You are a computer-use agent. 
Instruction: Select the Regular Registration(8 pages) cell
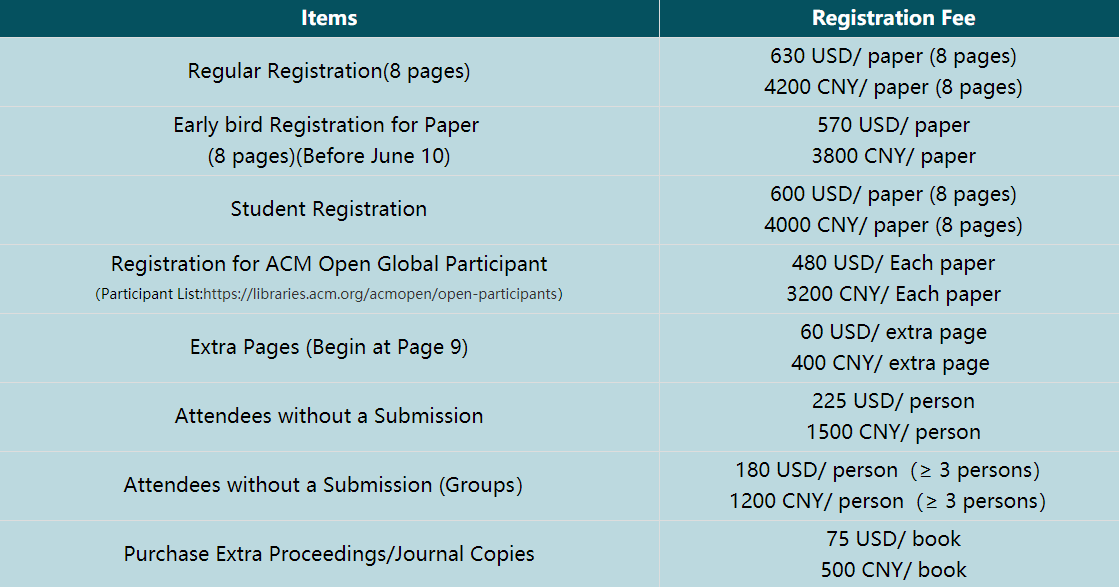329,71
